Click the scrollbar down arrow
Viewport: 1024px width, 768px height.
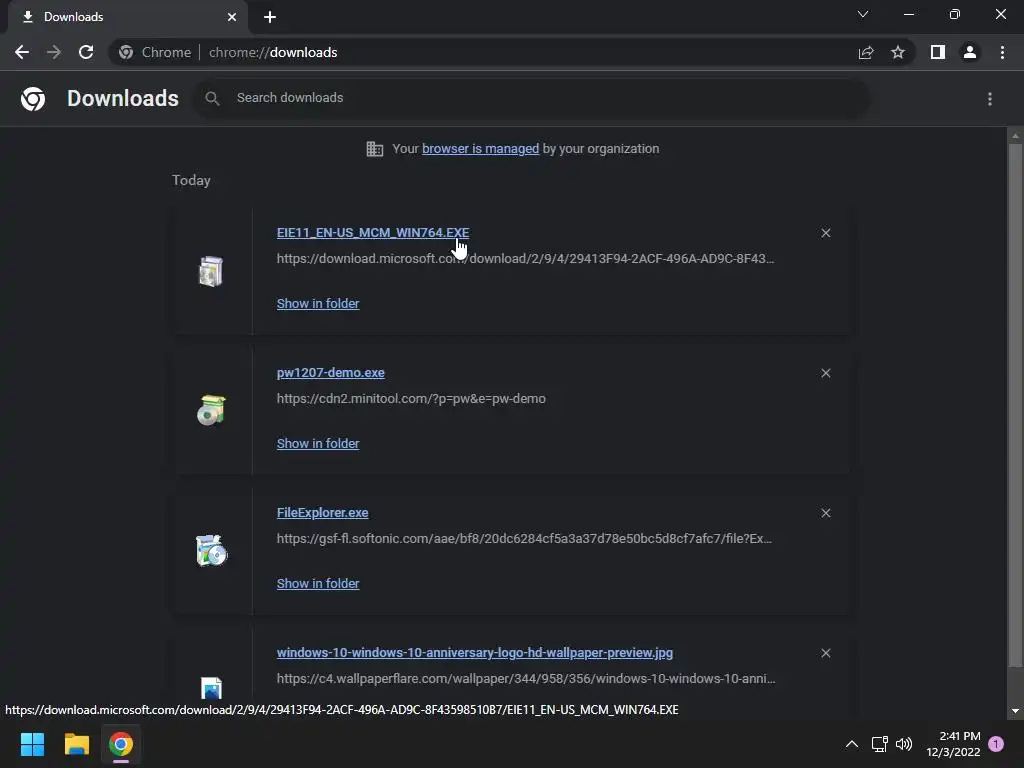click(x=1015, y=711)
